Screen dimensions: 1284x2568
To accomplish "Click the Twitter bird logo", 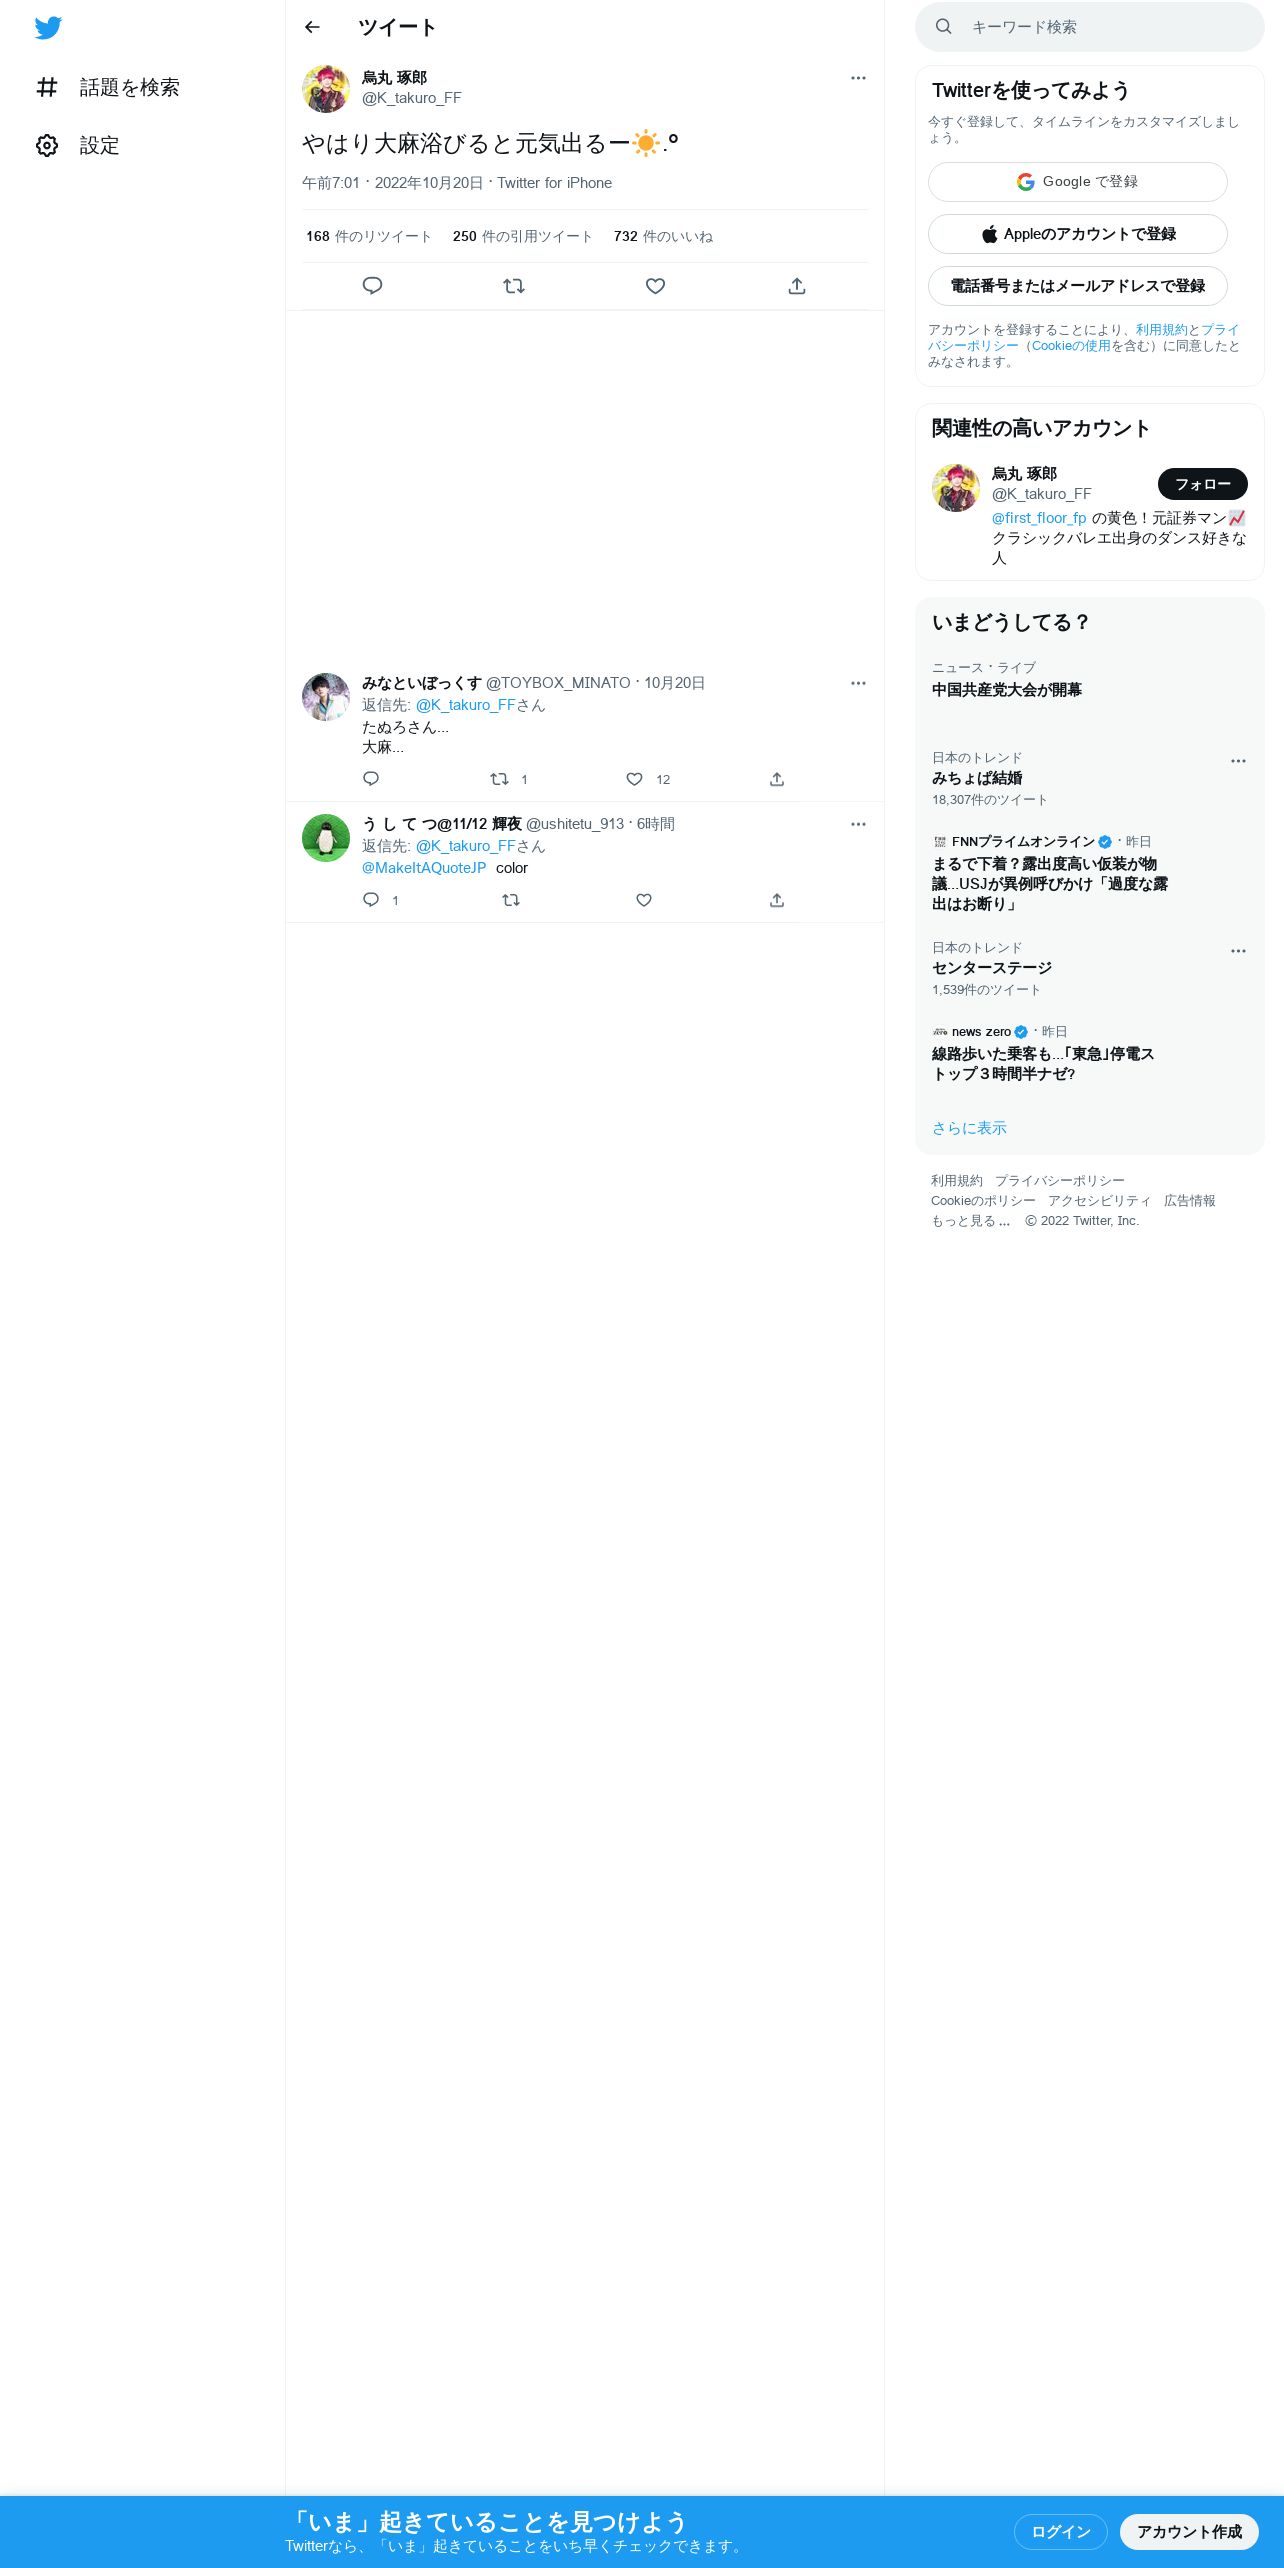I will pos(48,27).
